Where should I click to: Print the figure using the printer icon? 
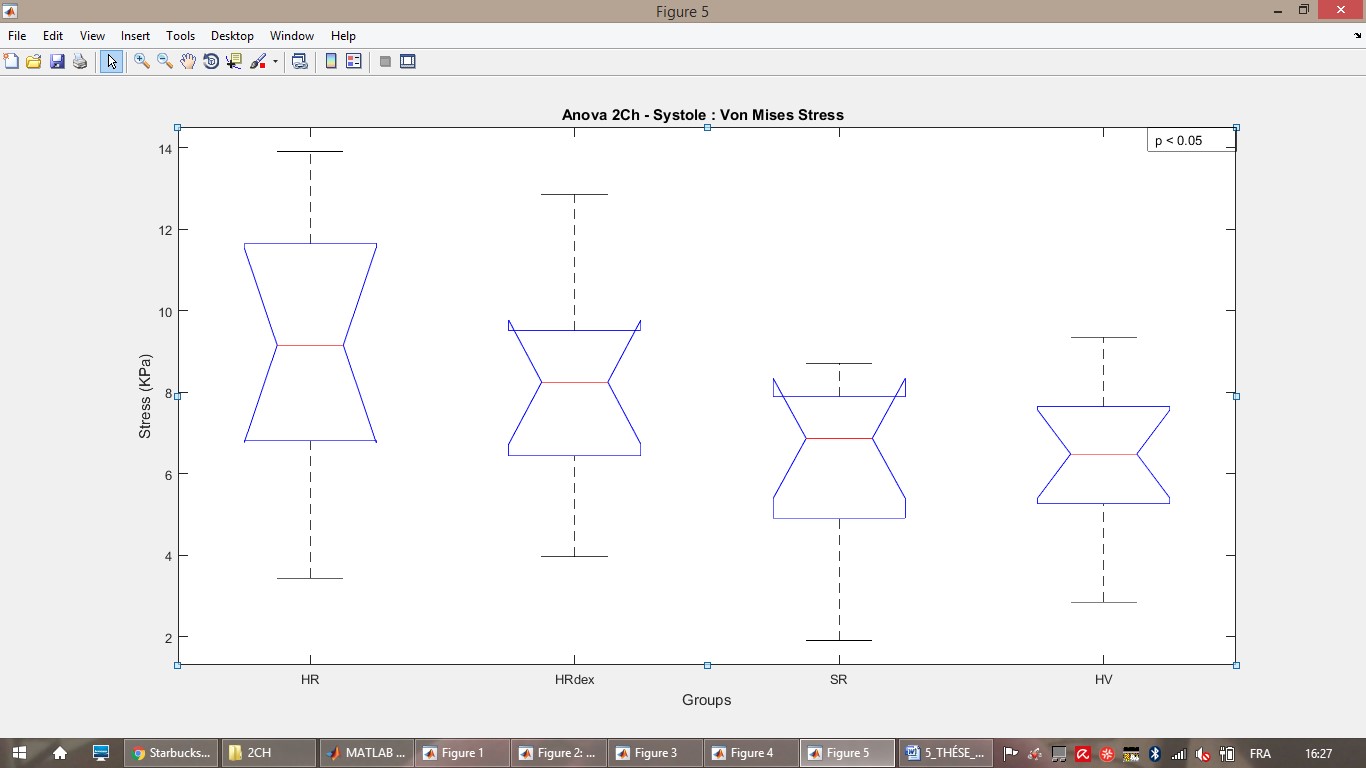(x=80, y=62)
